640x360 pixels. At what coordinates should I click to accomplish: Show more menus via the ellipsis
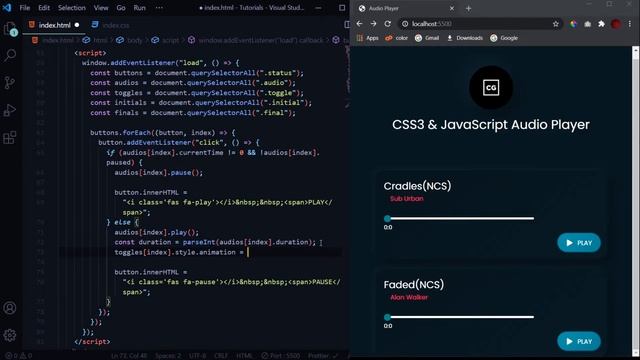159,7
